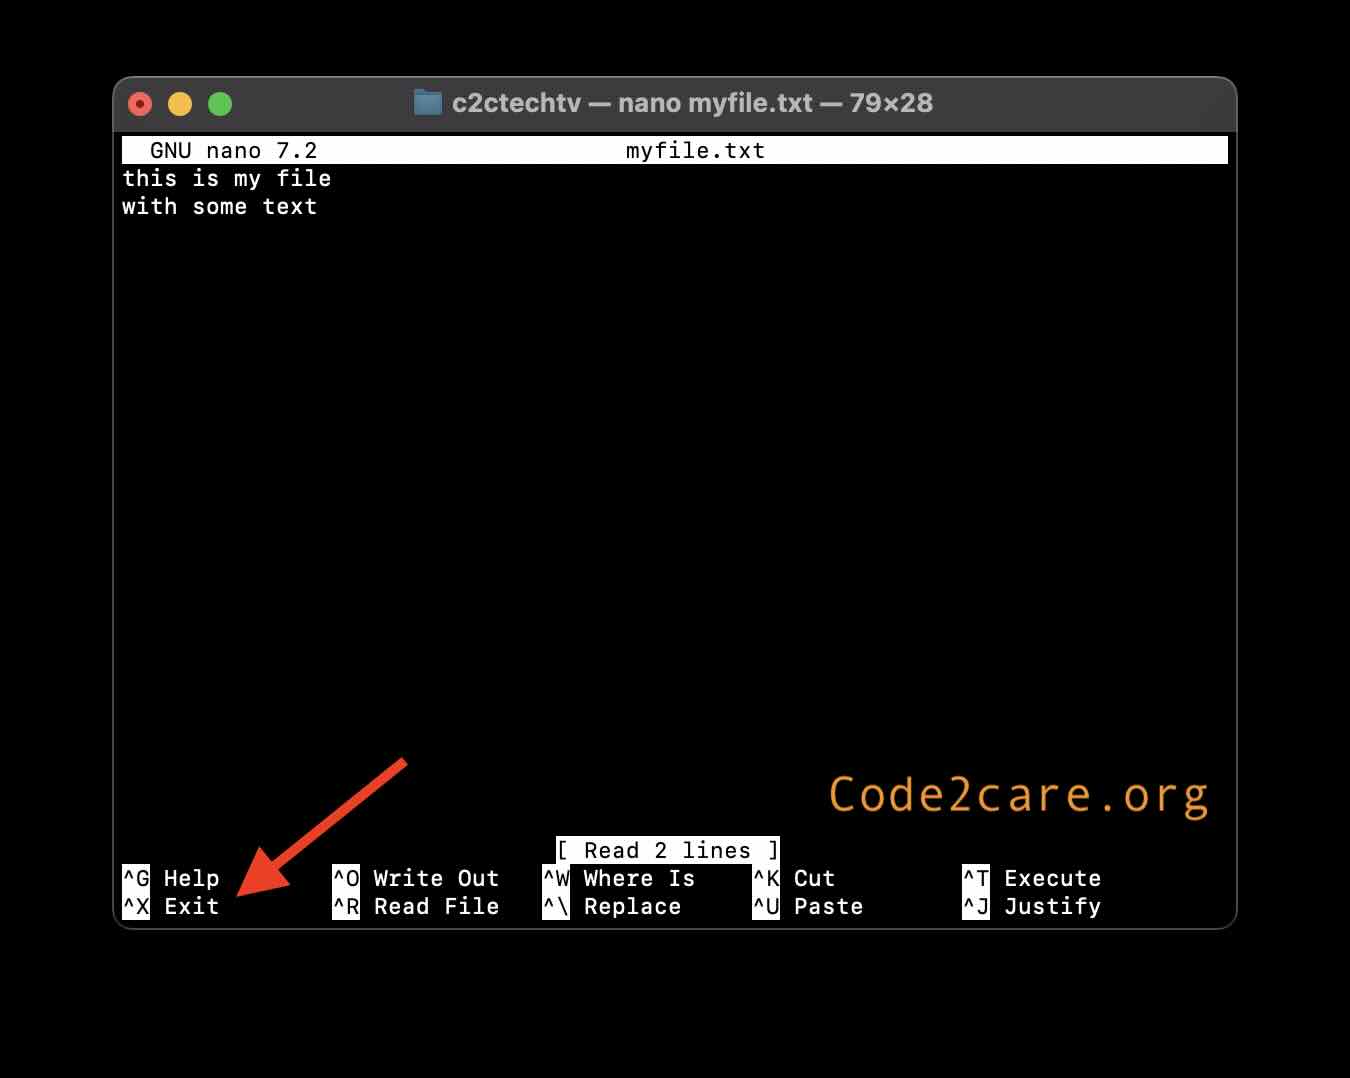Maximize the terminal with green button
Viewport: 1350px width, 1078px height.
click(220, 103)
